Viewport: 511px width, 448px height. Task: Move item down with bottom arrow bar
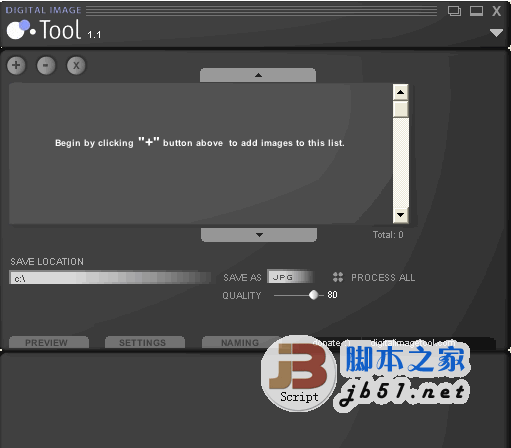(259, 235)
